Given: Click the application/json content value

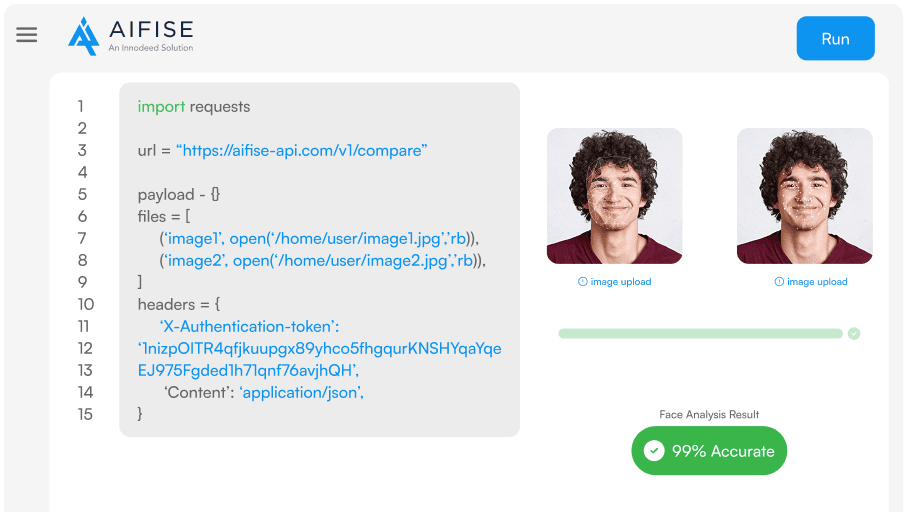Looking at the screenshot, I should pos(301,392).
